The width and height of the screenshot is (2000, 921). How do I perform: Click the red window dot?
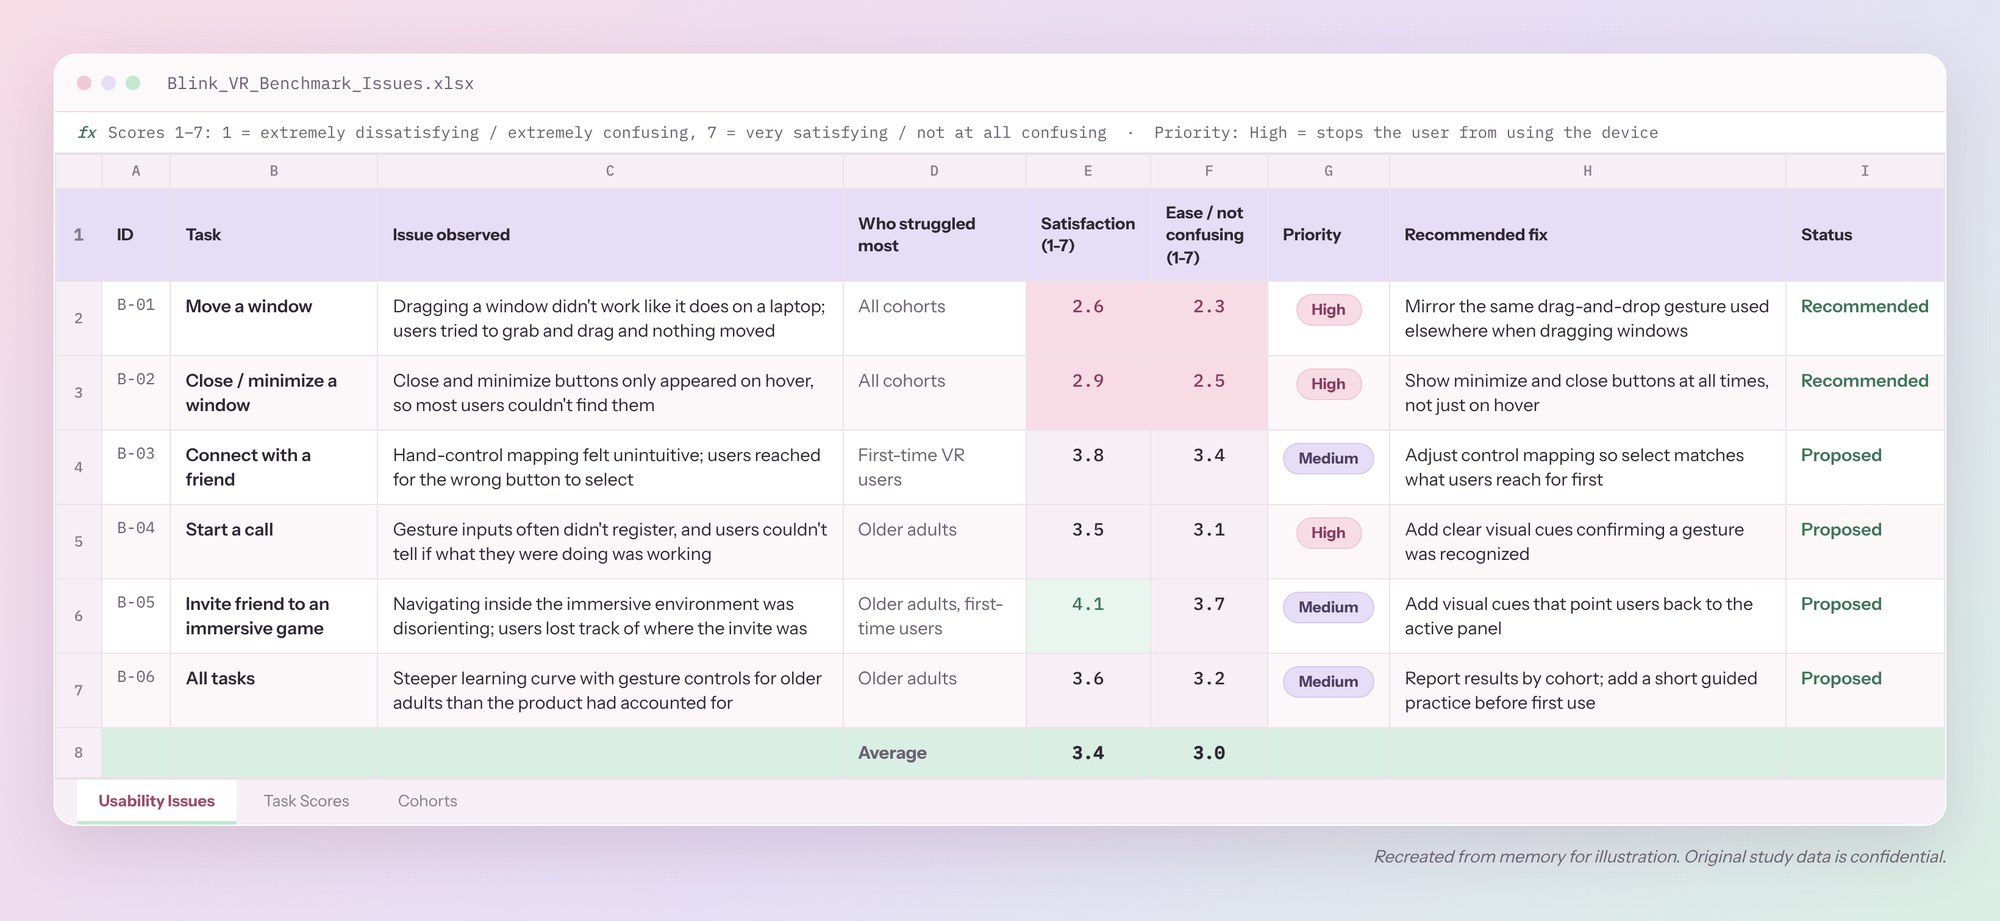click(x=84, y=83)
